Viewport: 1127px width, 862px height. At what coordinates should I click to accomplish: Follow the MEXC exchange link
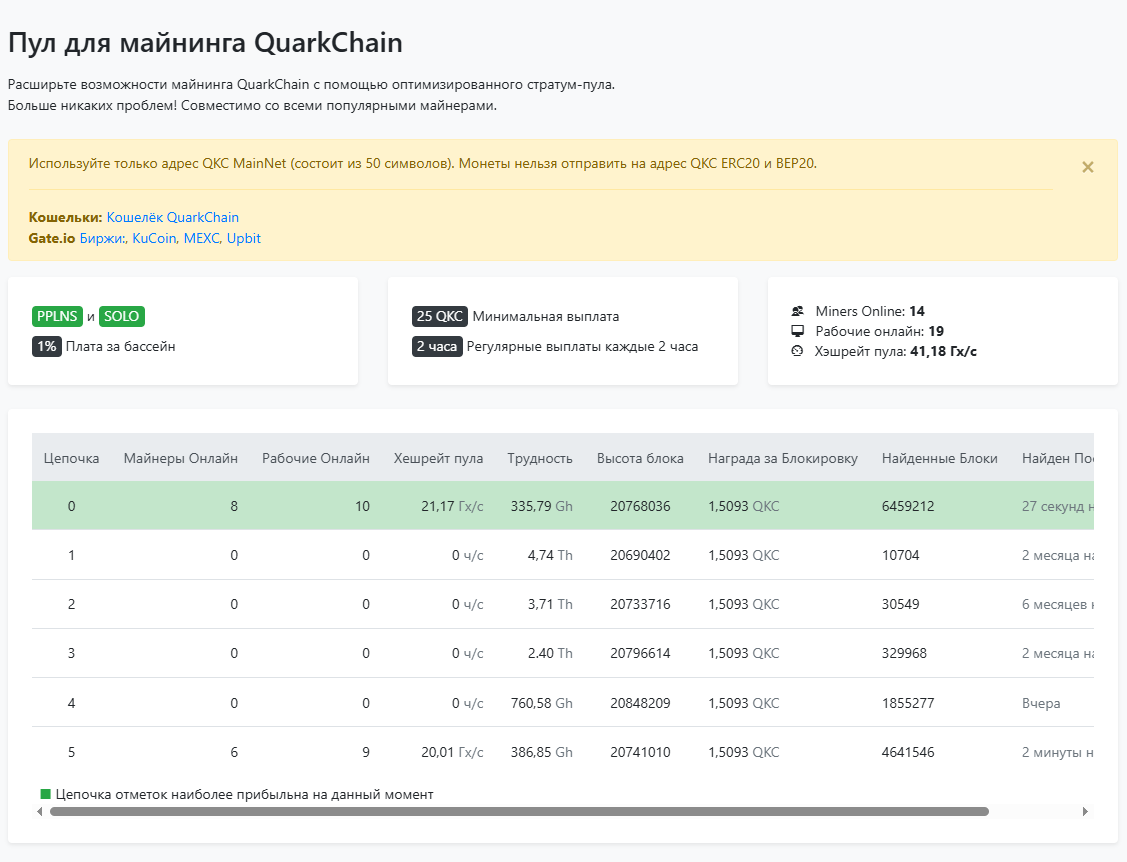tap(202, 238)
